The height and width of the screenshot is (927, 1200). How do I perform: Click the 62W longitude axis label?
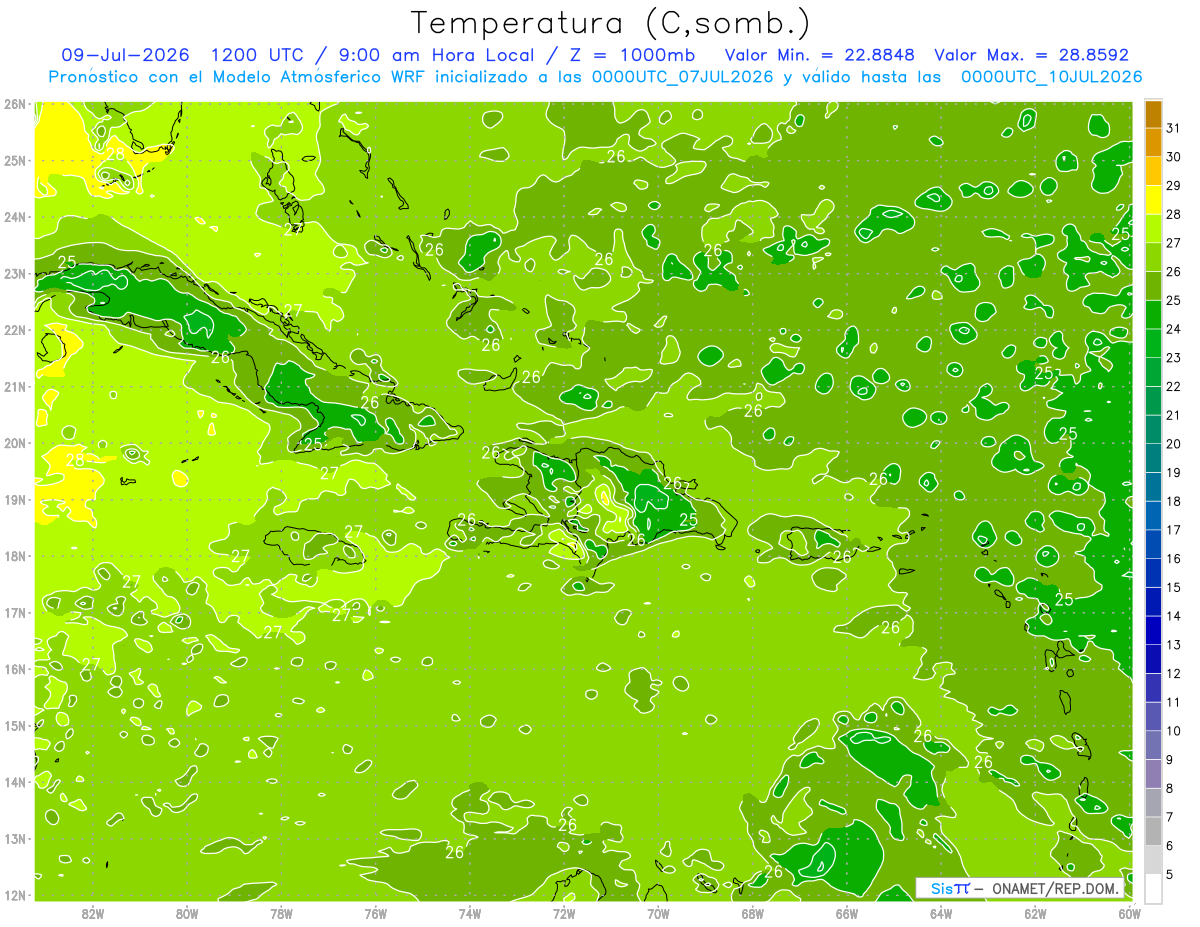(x=1035, y=913)
